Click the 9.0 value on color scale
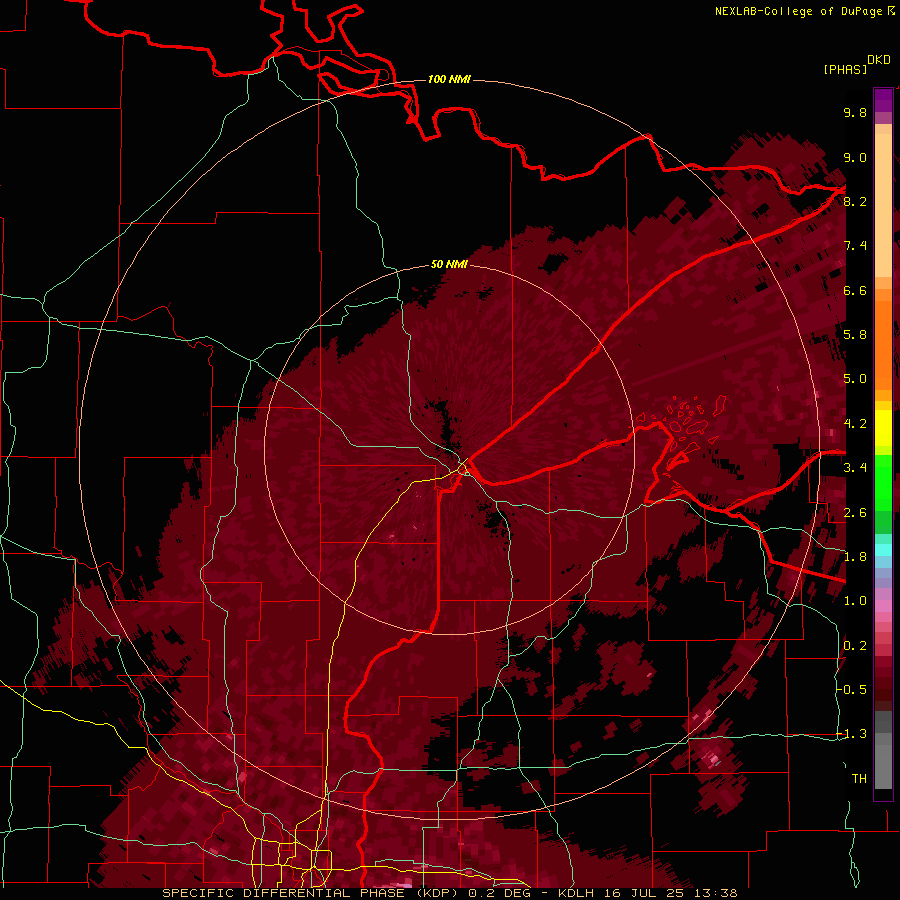 (x=855, y=157)
